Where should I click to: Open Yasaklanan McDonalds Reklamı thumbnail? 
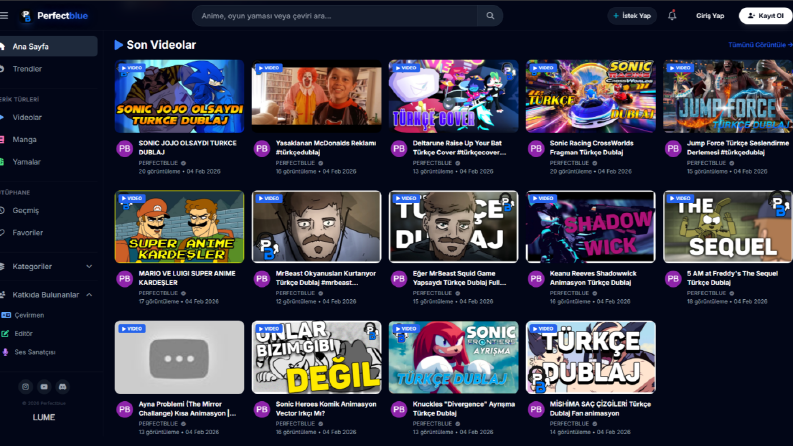[x=317, y=96]
